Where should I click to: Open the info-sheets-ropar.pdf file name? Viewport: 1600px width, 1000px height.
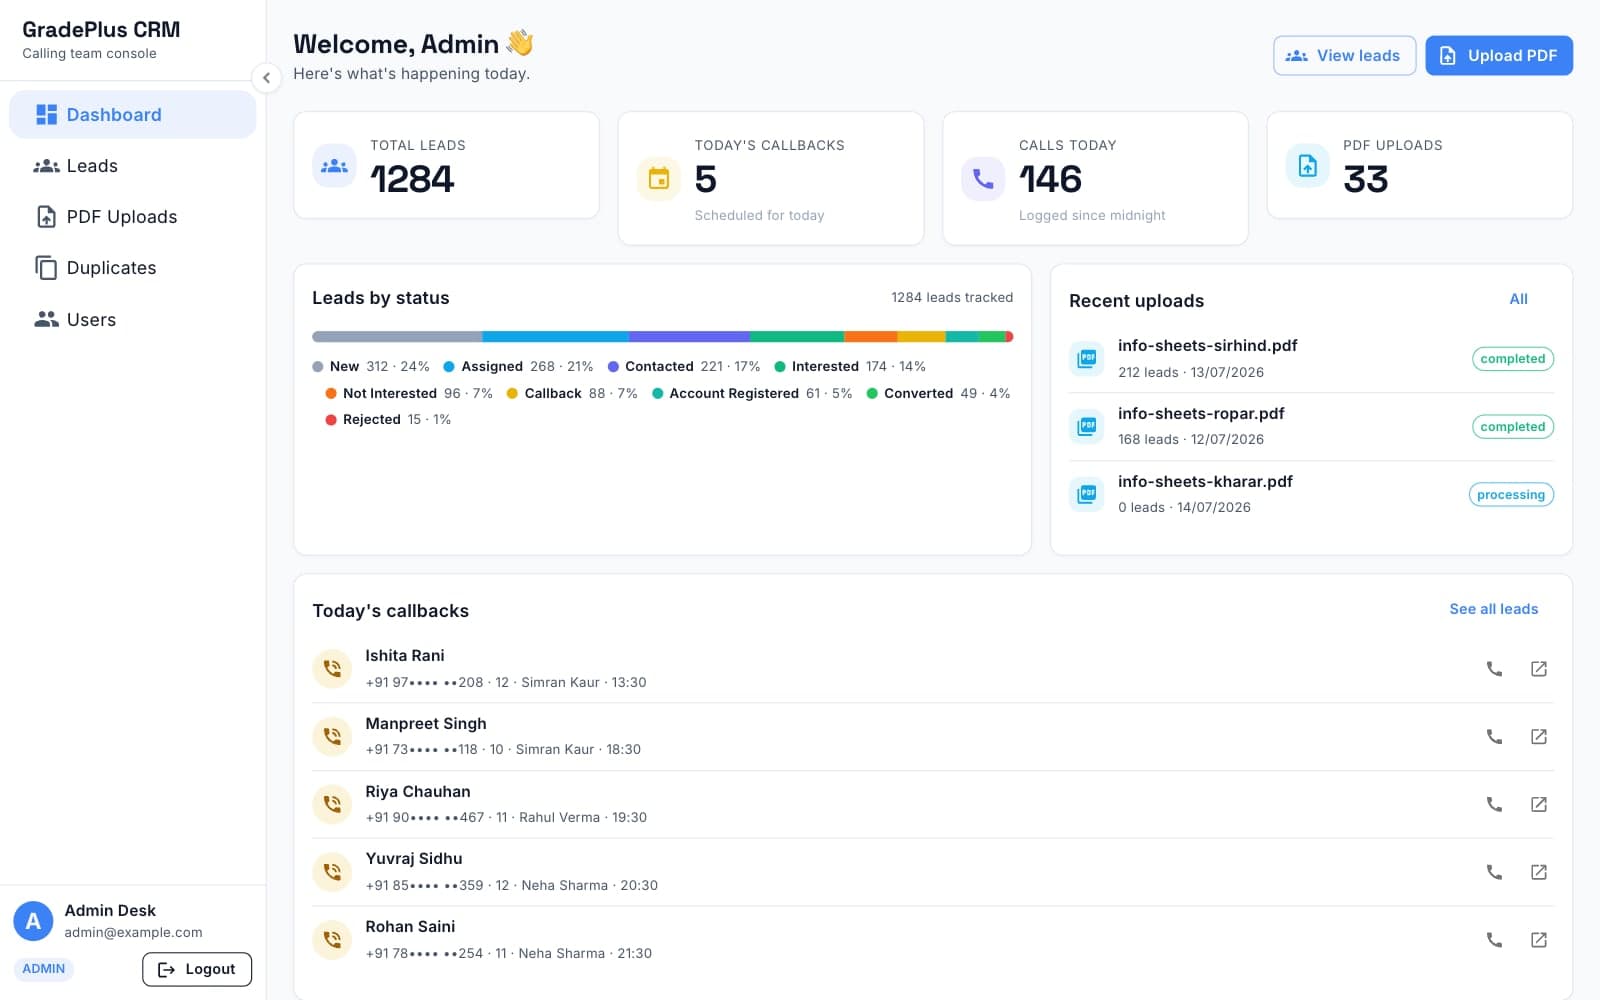pyautogui.click(x=1201, y=414)
